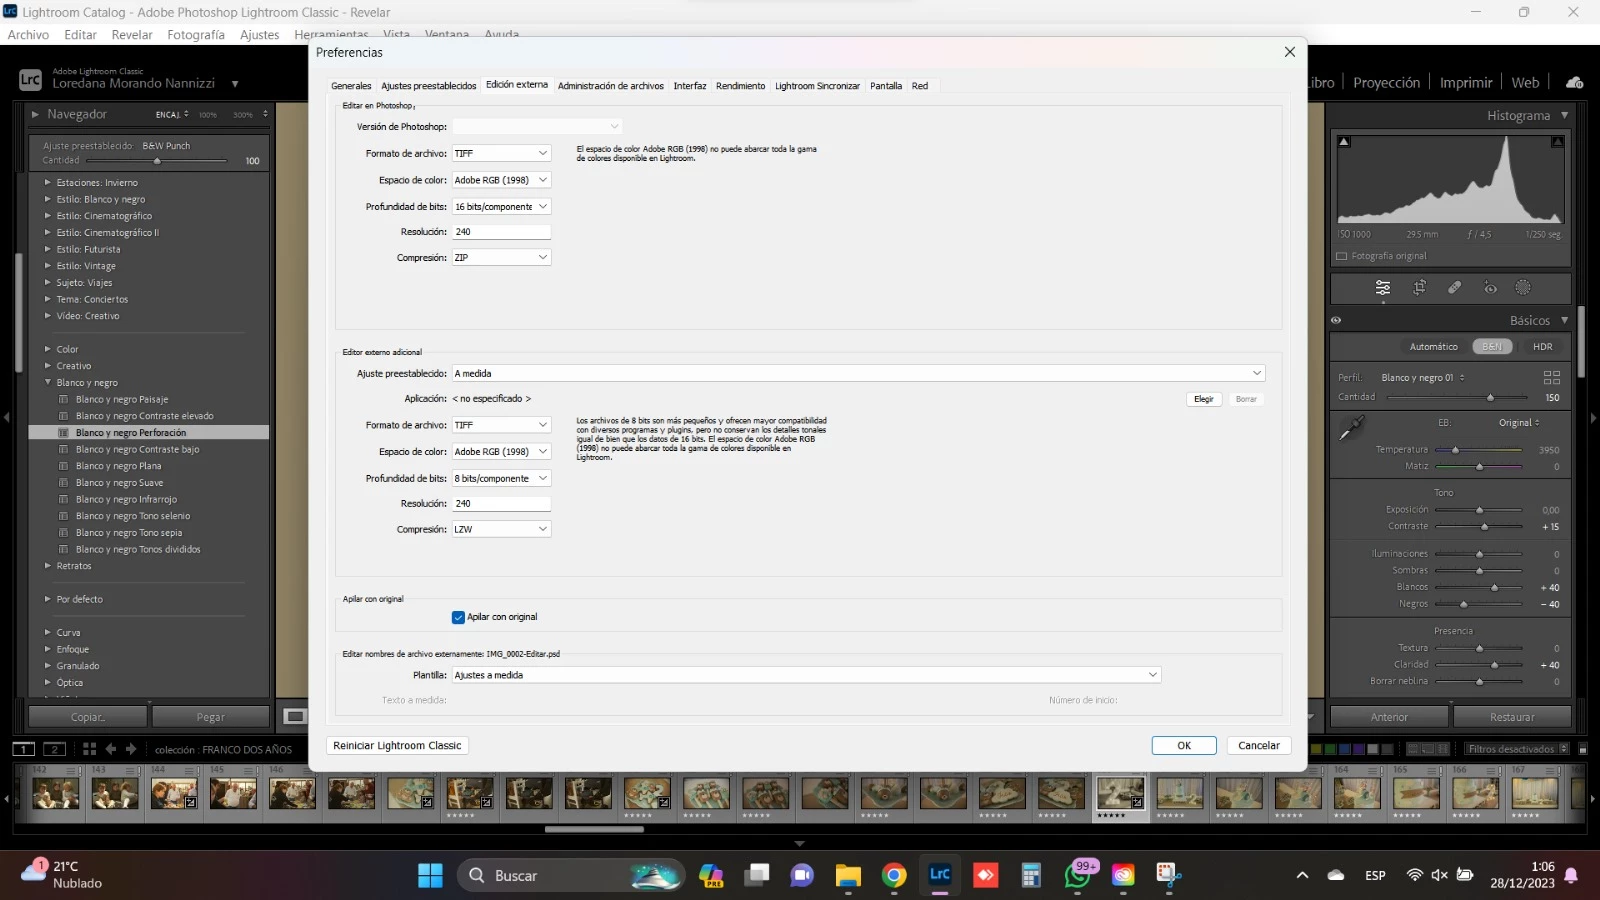This screenshot has height=900, width=1600.
Task: Click Restaurar button in right panel
Action: pos(1511,717)
